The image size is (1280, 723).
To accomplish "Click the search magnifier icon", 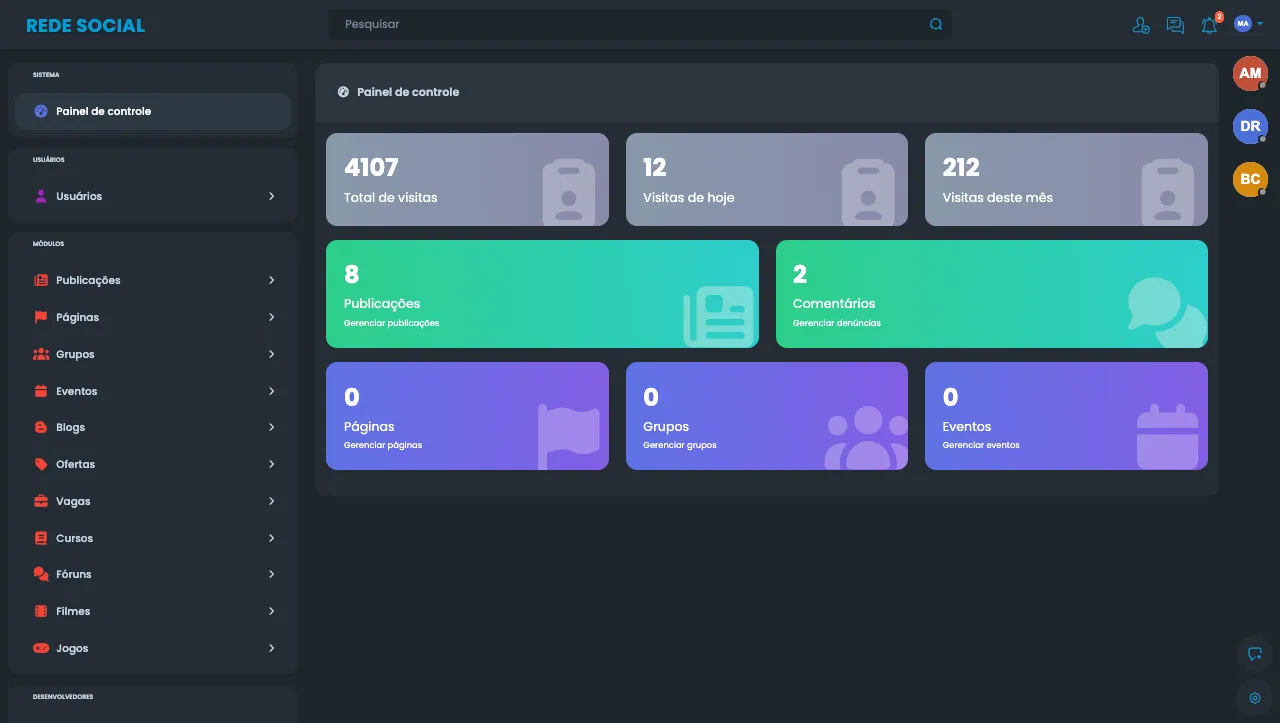I will click(936, 24).
